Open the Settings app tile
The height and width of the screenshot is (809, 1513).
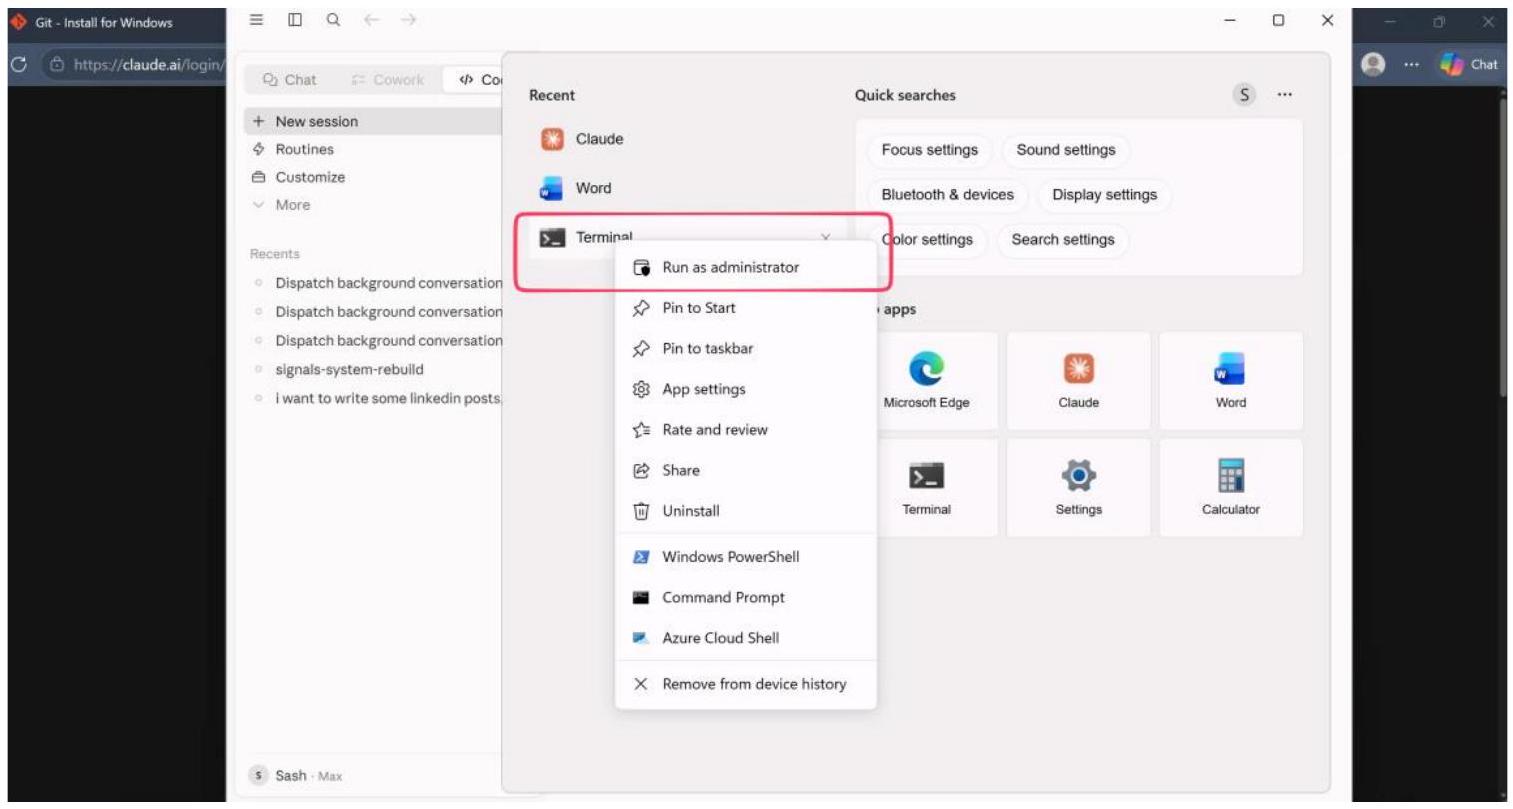(1078, 488)
